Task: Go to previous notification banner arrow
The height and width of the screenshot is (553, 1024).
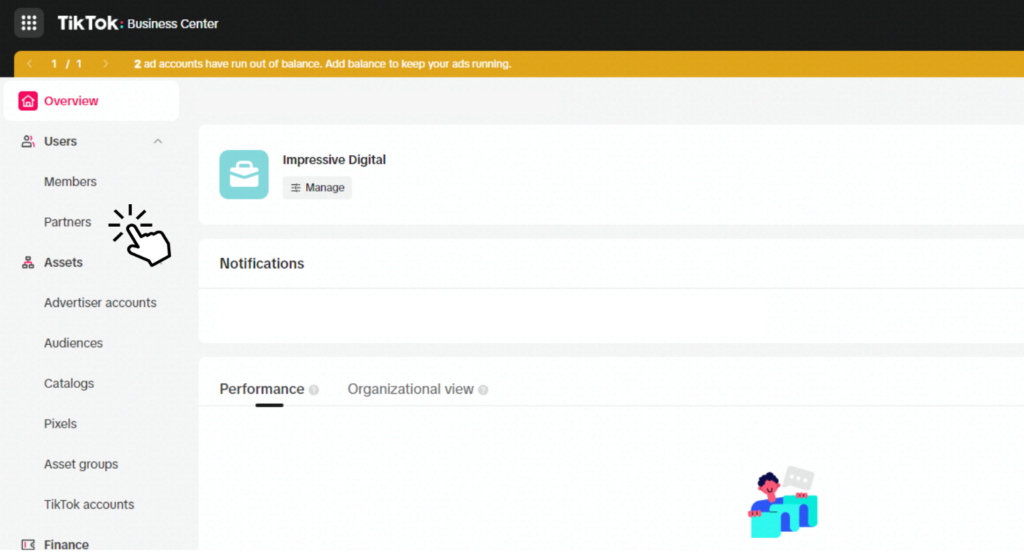Action: pyautogui.click(x=30, y=64)
